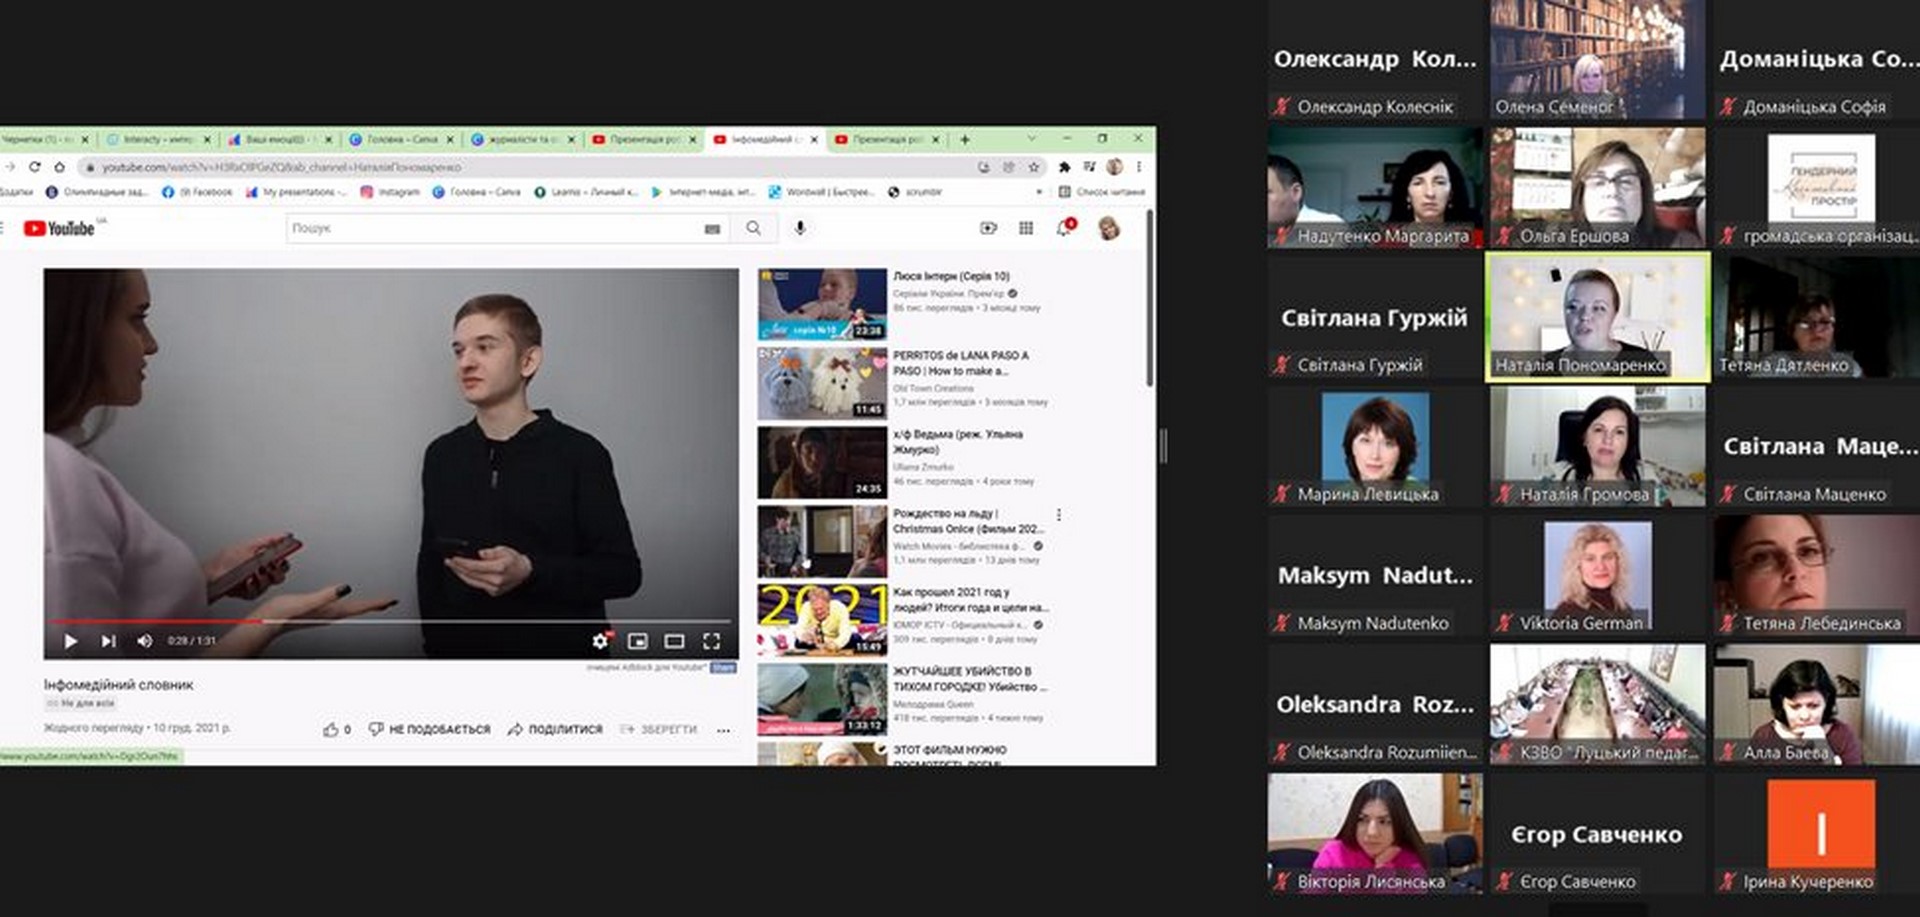1920x917 pixels.
Task: Mute the video player volume
Action: coord(144,641)
